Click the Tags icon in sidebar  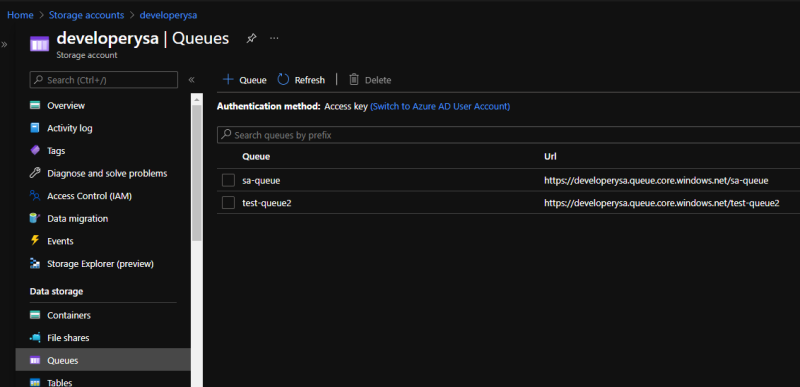click(35, 150)
